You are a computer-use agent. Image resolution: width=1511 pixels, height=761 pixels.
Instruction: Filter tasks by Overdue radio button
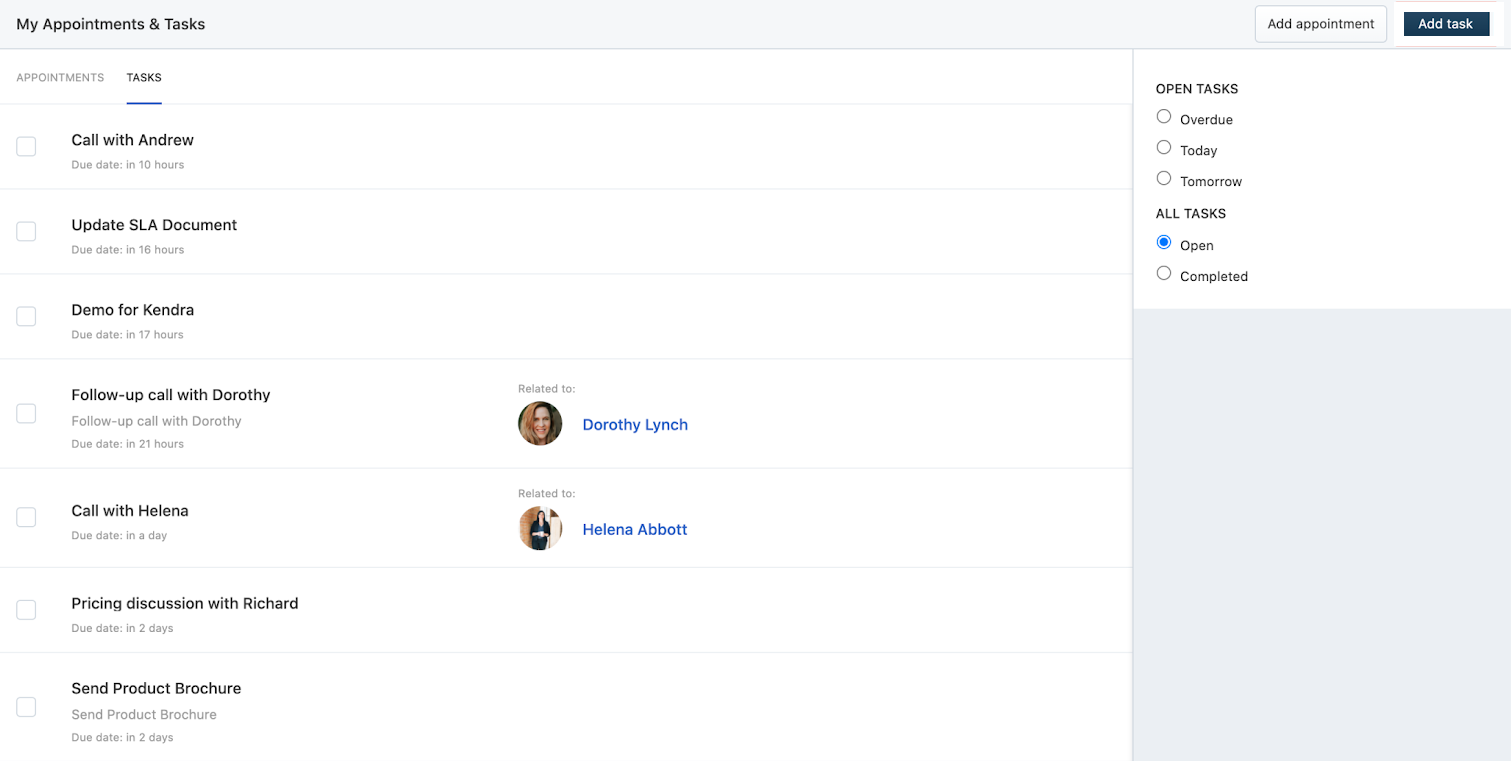pyautogui.click(x=1164, y=117)
